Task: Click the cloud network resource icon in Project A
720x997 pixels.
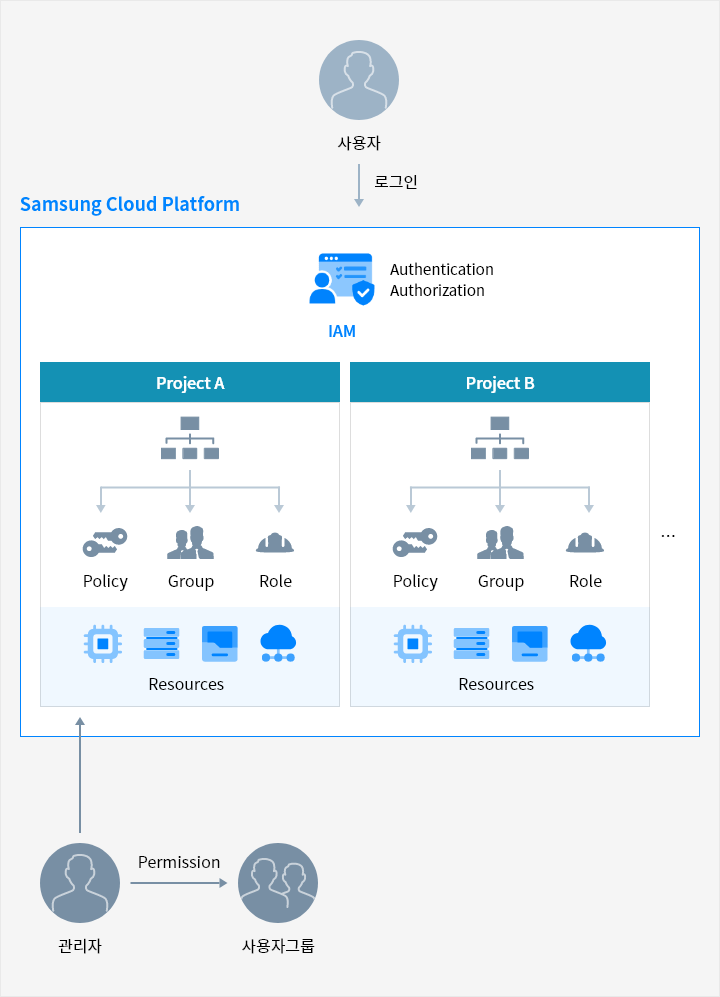Action: tap(278, 643)
